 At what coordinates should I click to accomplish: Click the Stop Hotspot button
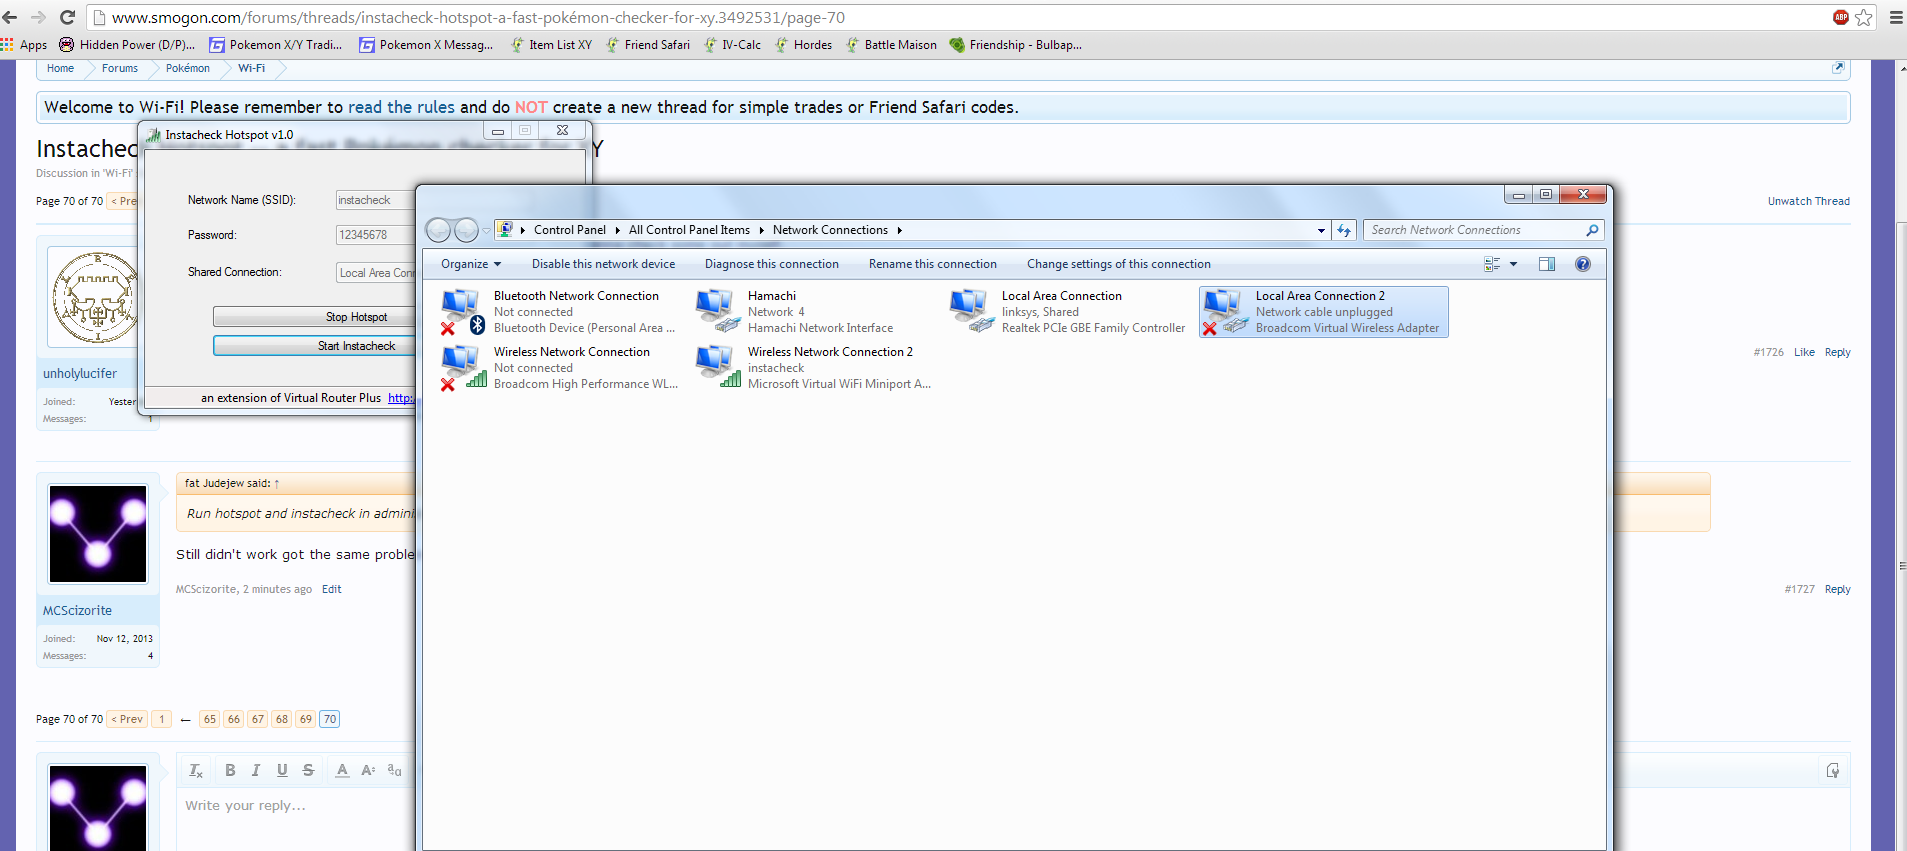[x=314, y=317]
